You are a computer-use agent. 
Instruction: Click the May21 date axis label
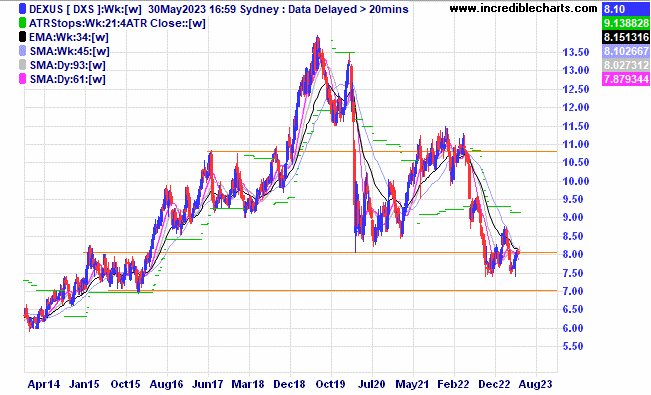click(x=412, y=384)
